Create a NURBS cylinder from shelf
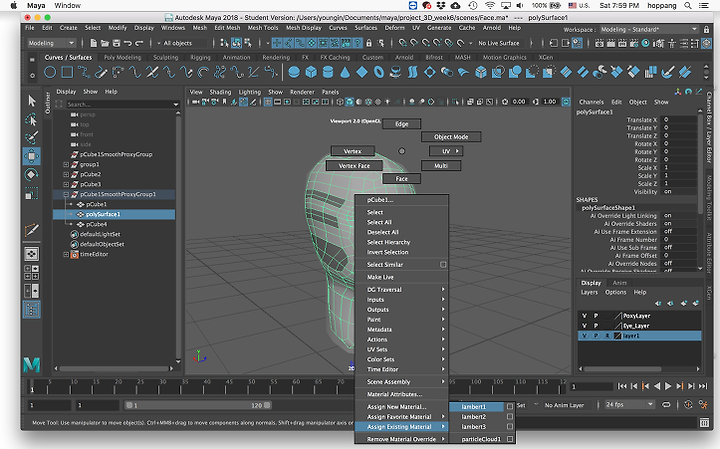The image size is (720, 449). [x=328, y=72]
